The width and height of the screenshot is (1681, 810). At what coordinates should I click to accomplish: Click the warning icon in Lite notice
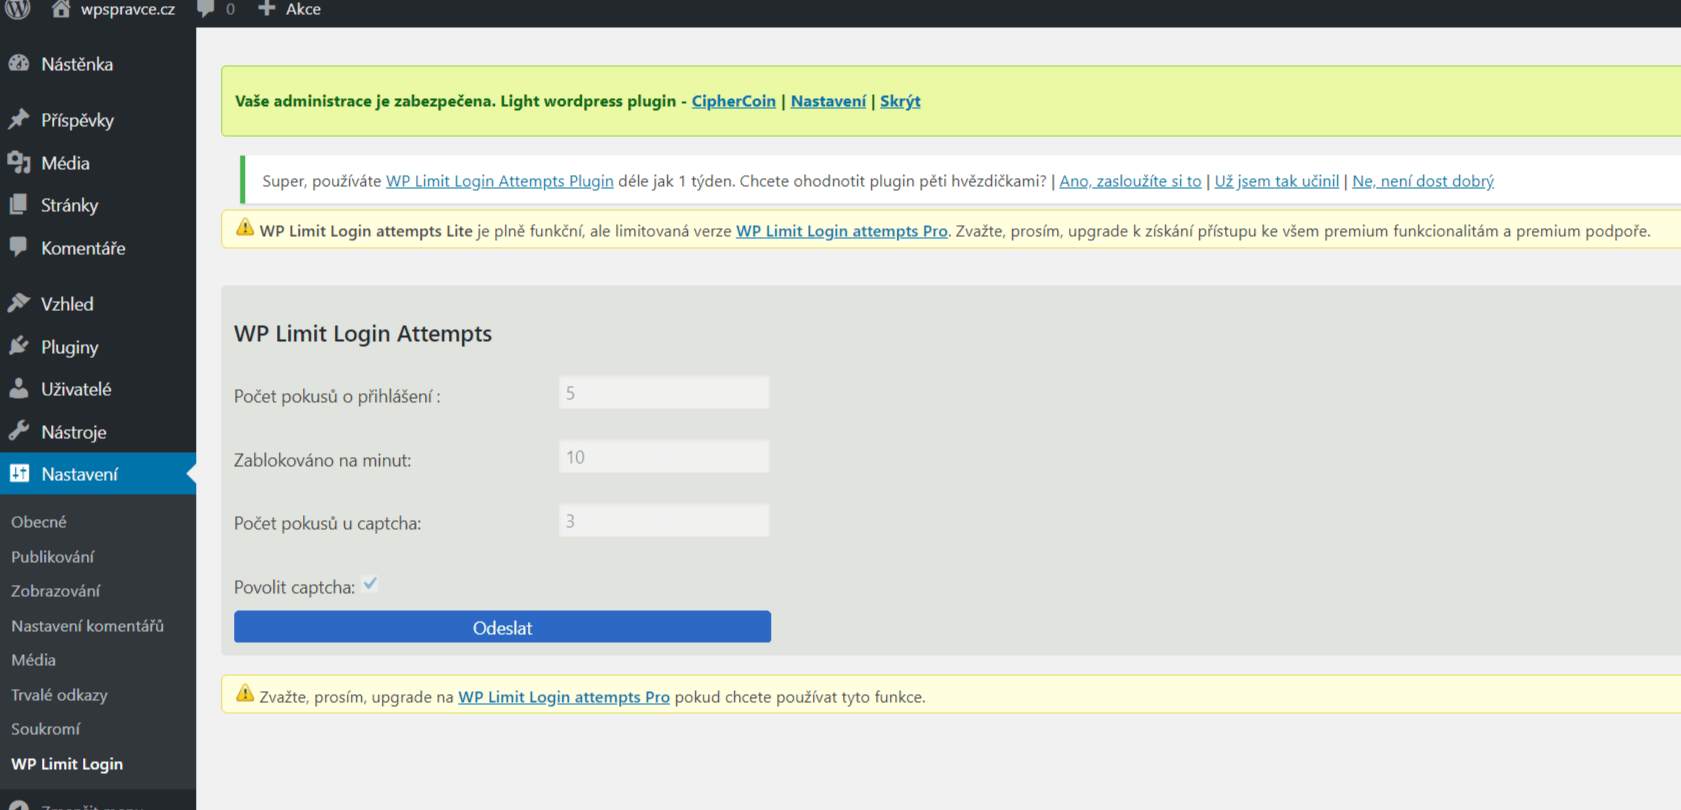[245, 229]
